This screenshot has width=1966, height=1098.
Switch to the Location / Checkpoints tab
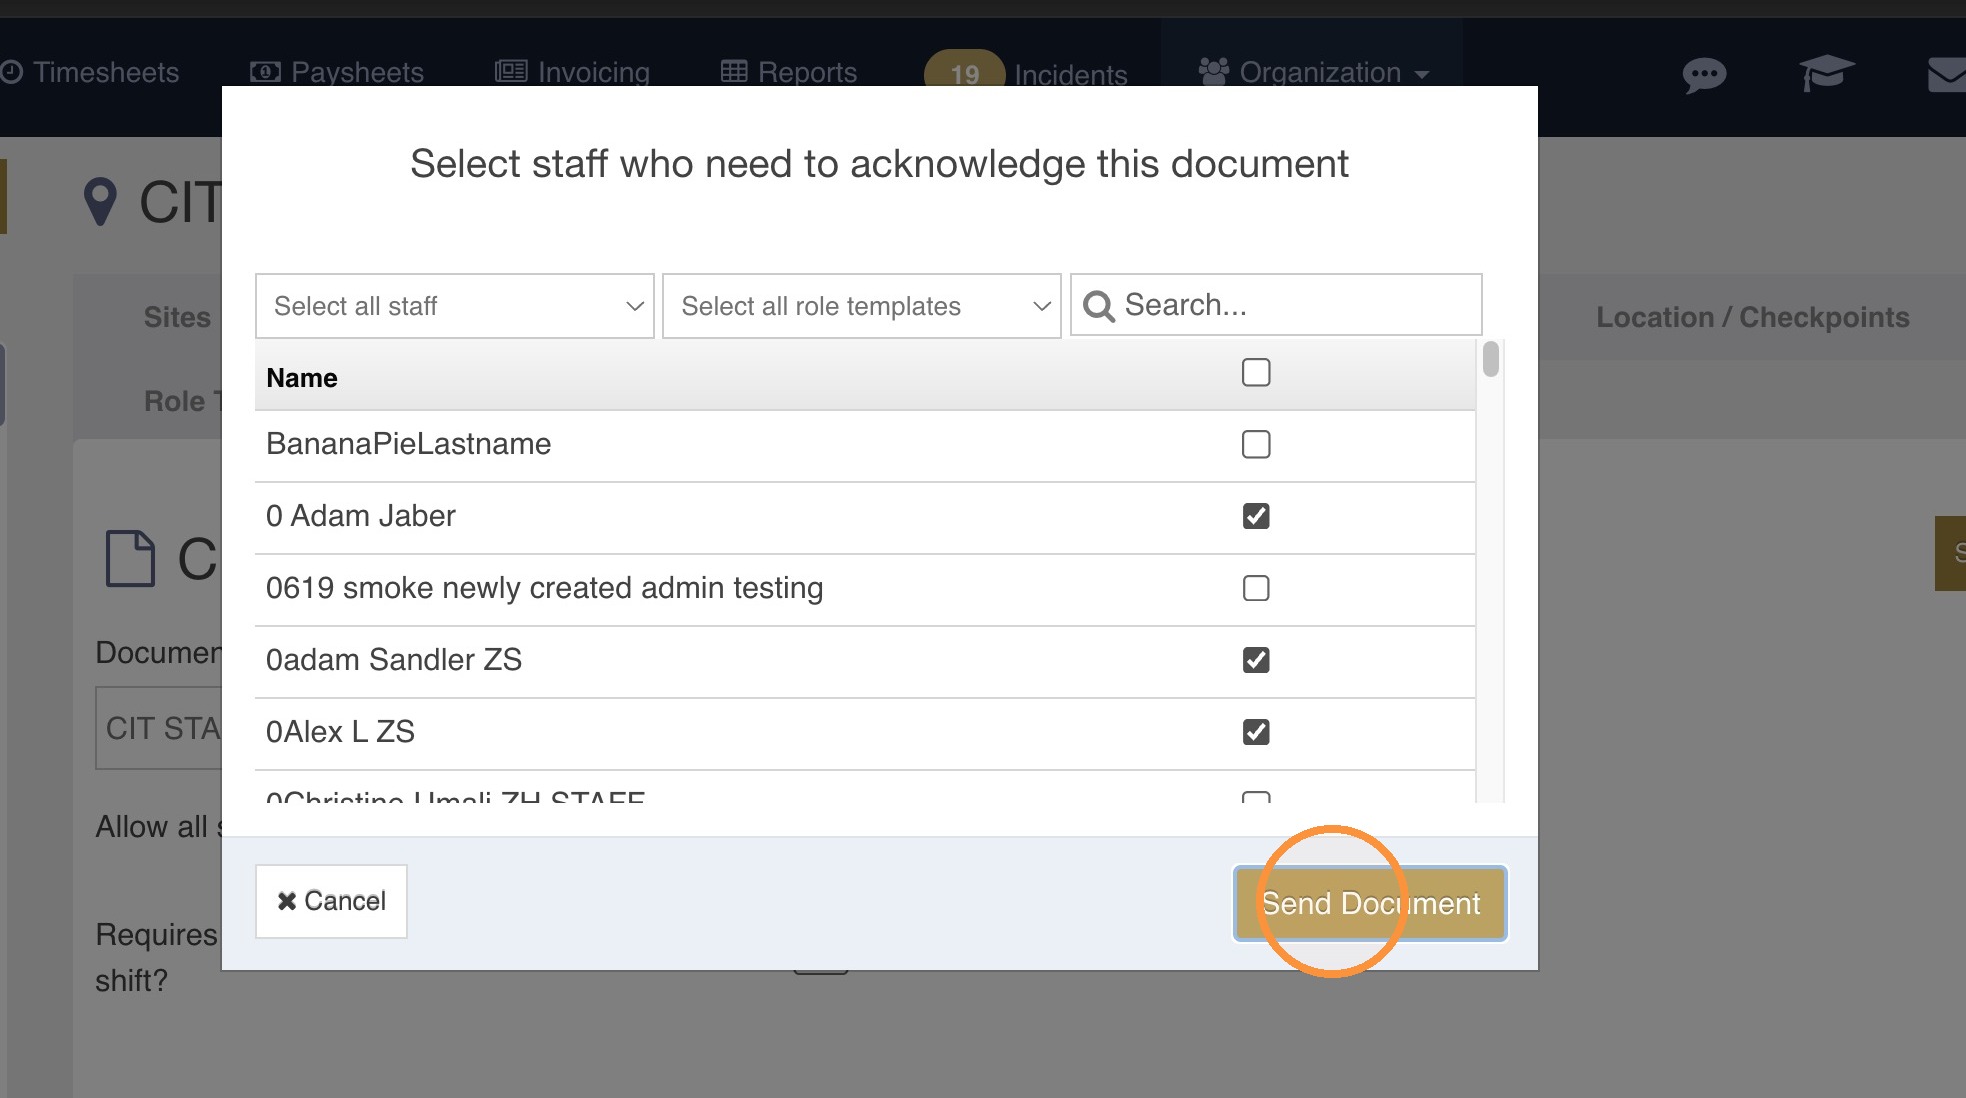tap(1752, 317)
